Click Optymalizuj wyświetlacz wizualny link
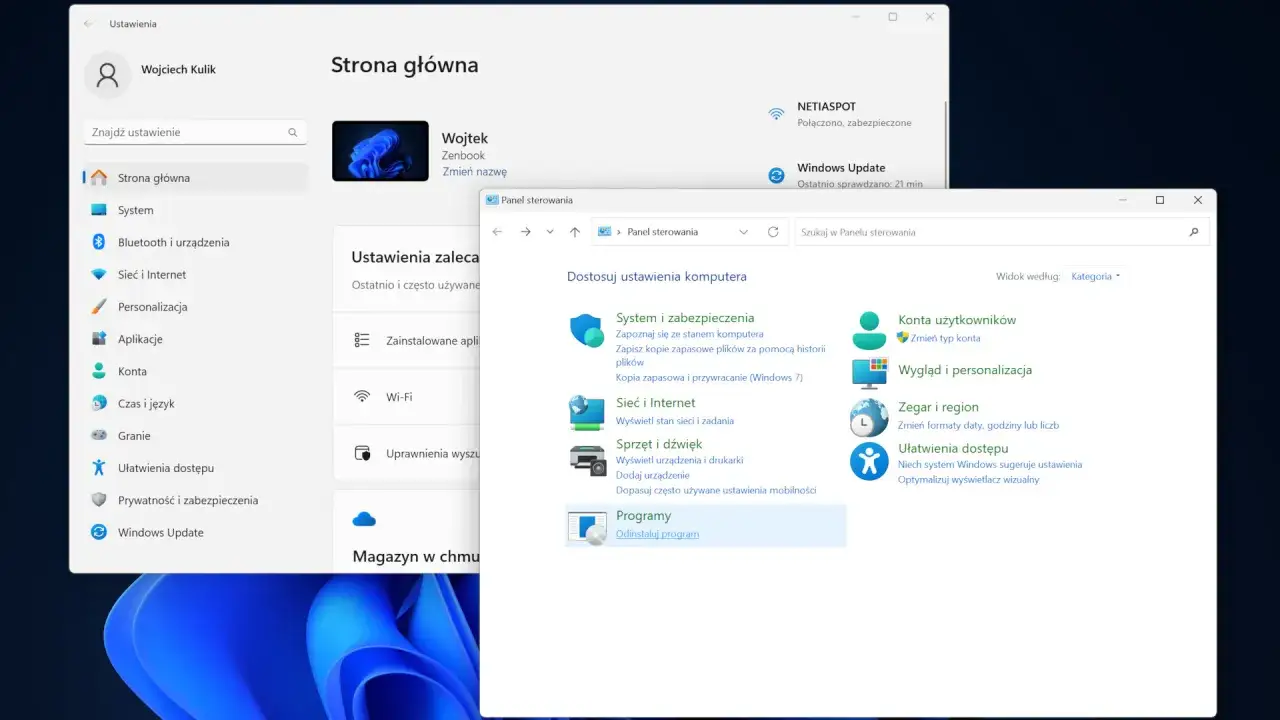The image size is (1280, 720). point(968,479)
